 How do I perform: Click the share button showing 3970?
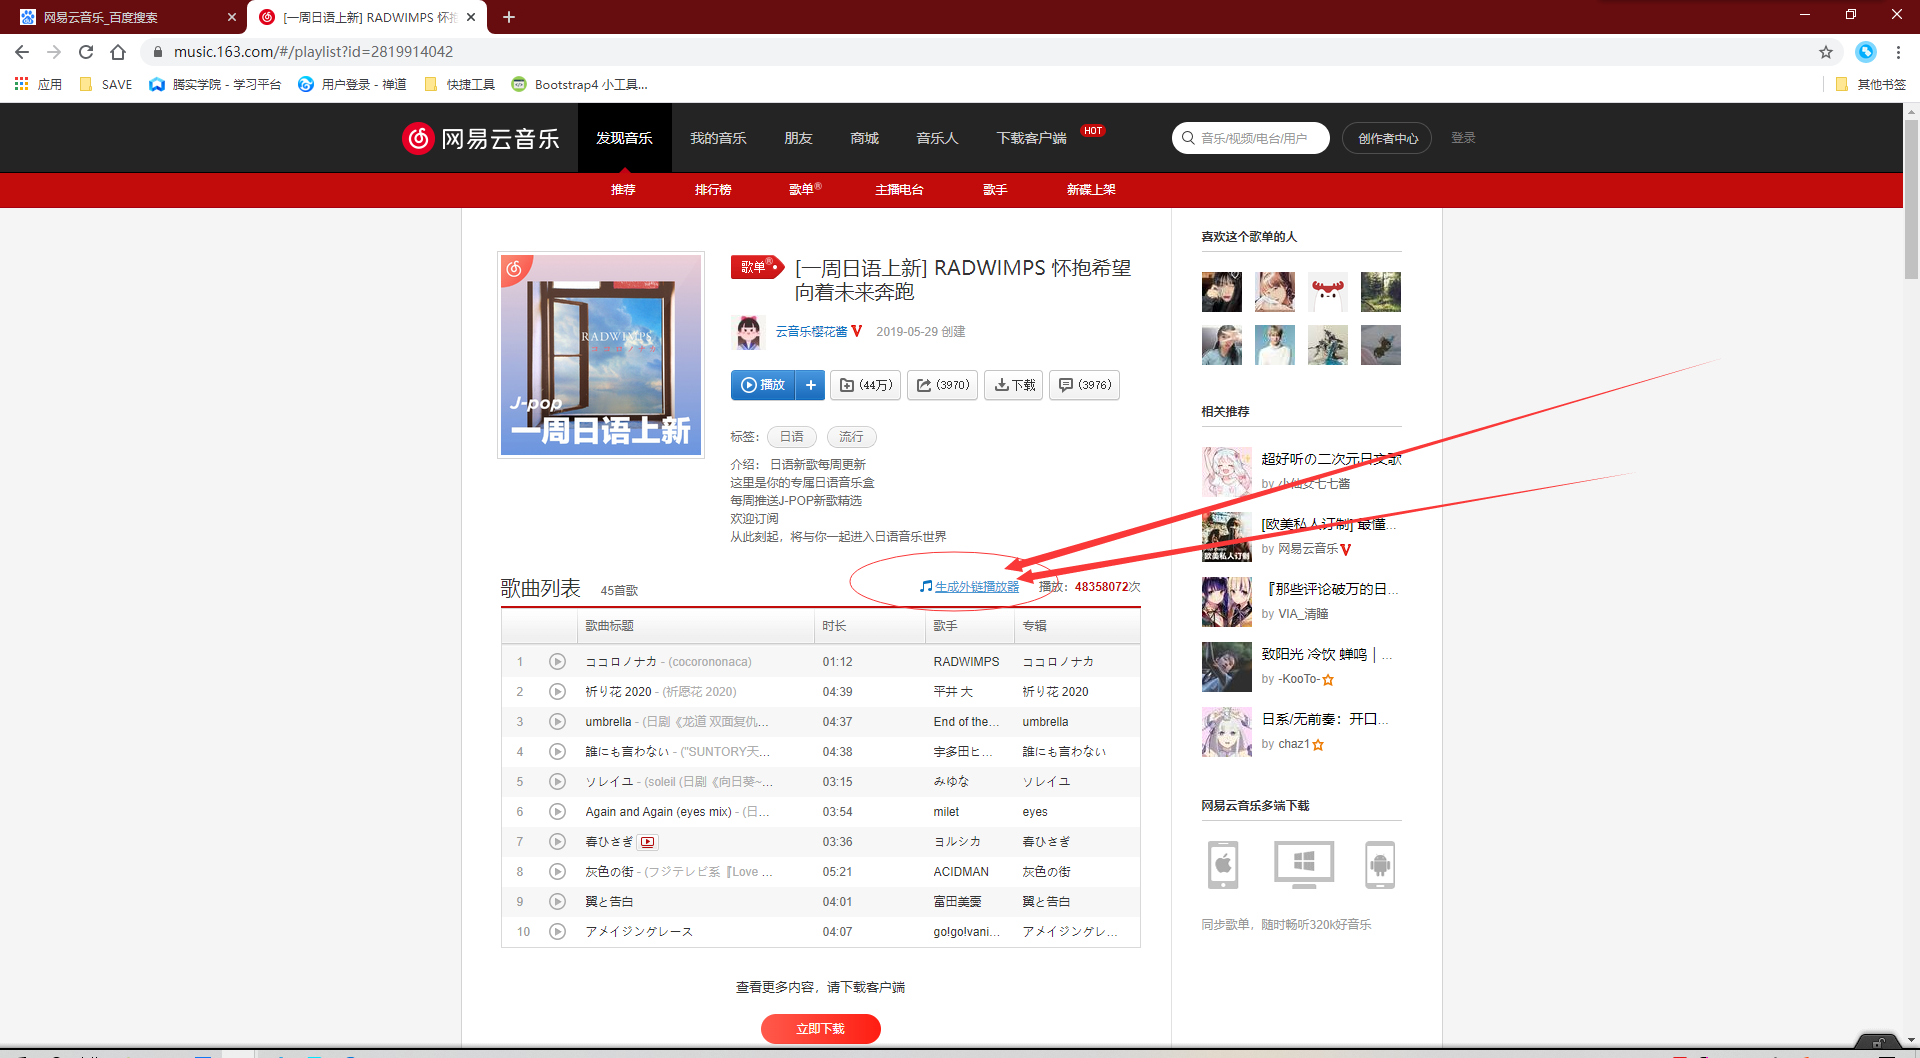click(x=942, y=385)
